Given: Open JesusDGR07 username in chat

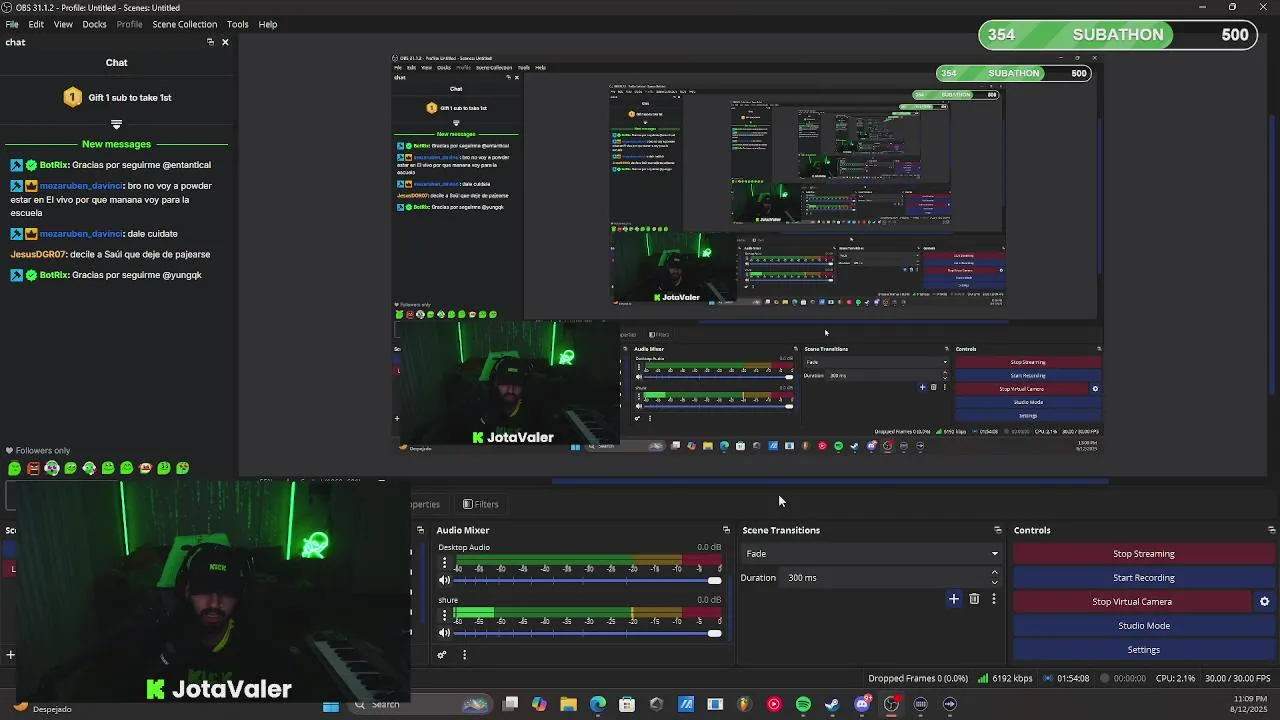Looking at the screenshot, I should [x=37, y=255].
